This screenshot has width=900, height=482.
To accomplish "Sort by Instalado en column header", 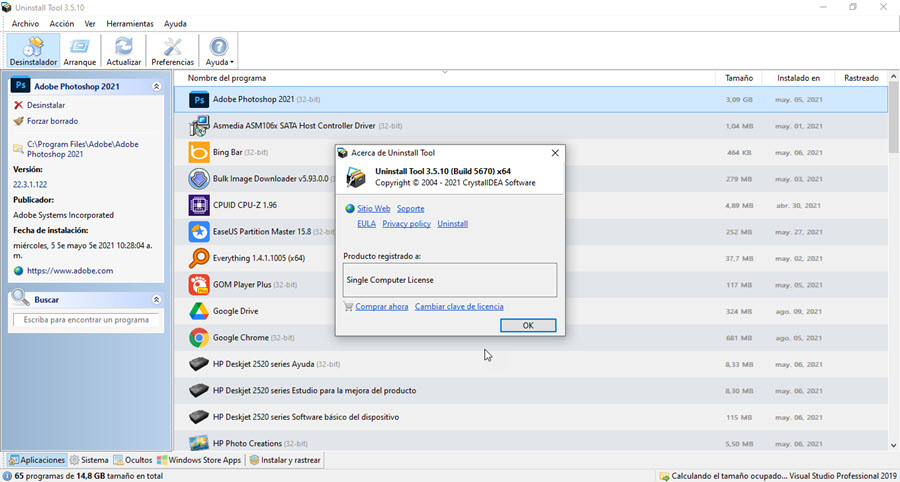I will 798,78.
